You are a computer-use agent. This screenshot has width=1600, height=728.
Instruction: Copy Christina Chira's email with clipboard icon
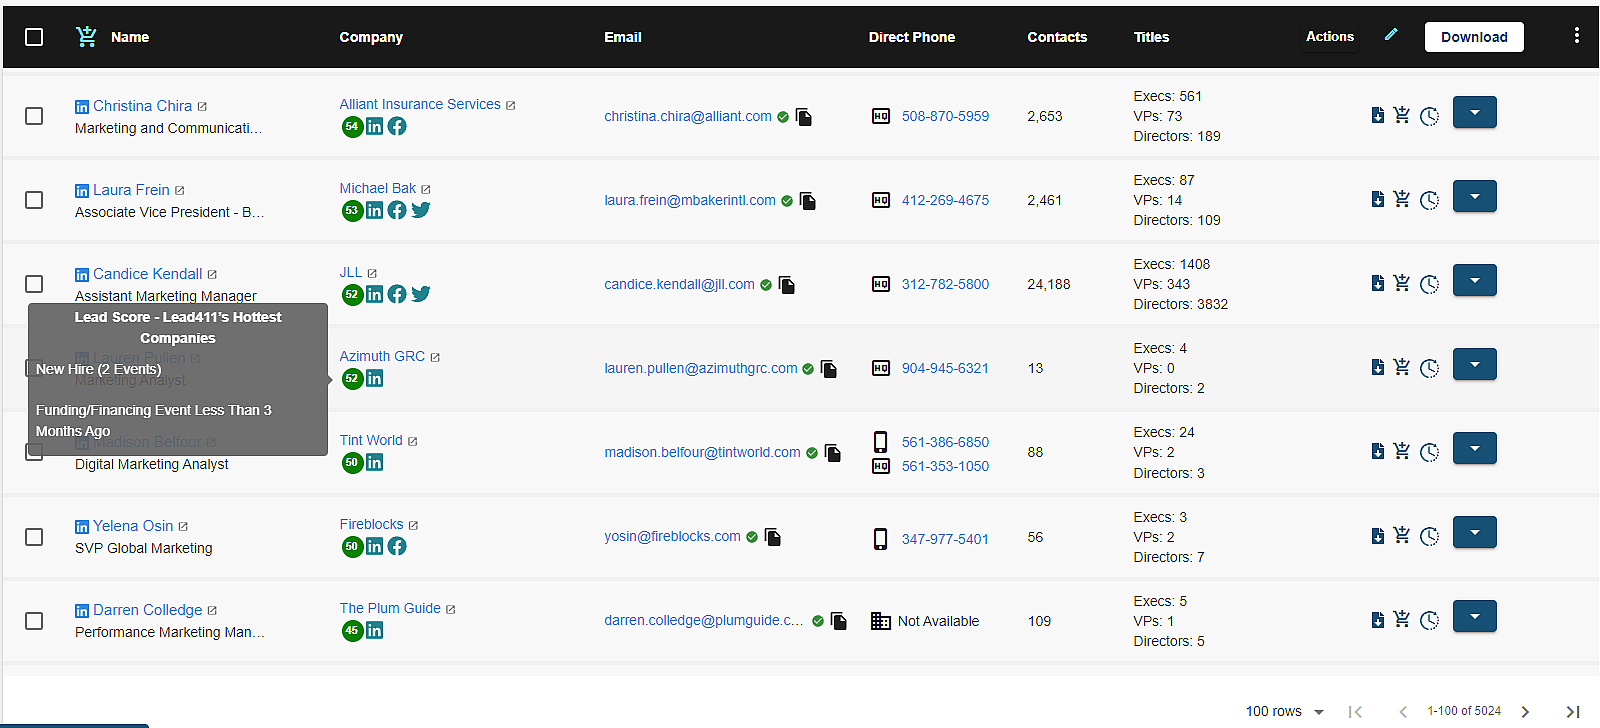click(803, 117)
